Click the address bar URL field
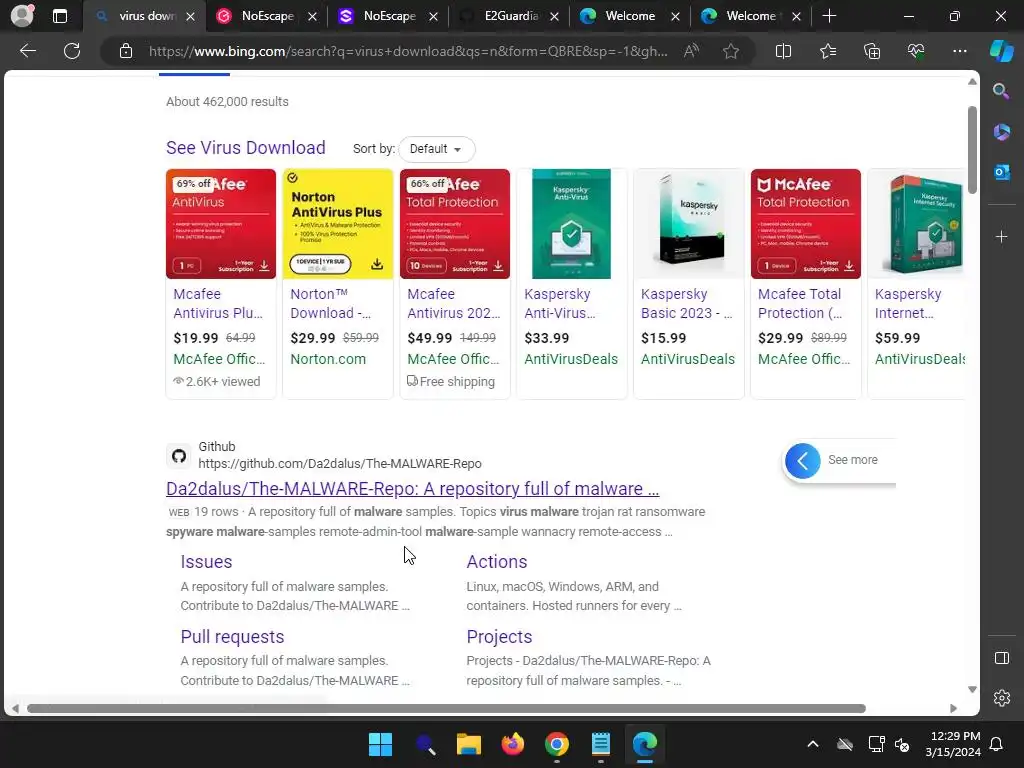This screenshot has height=768, width=1024. click(408, 51)
